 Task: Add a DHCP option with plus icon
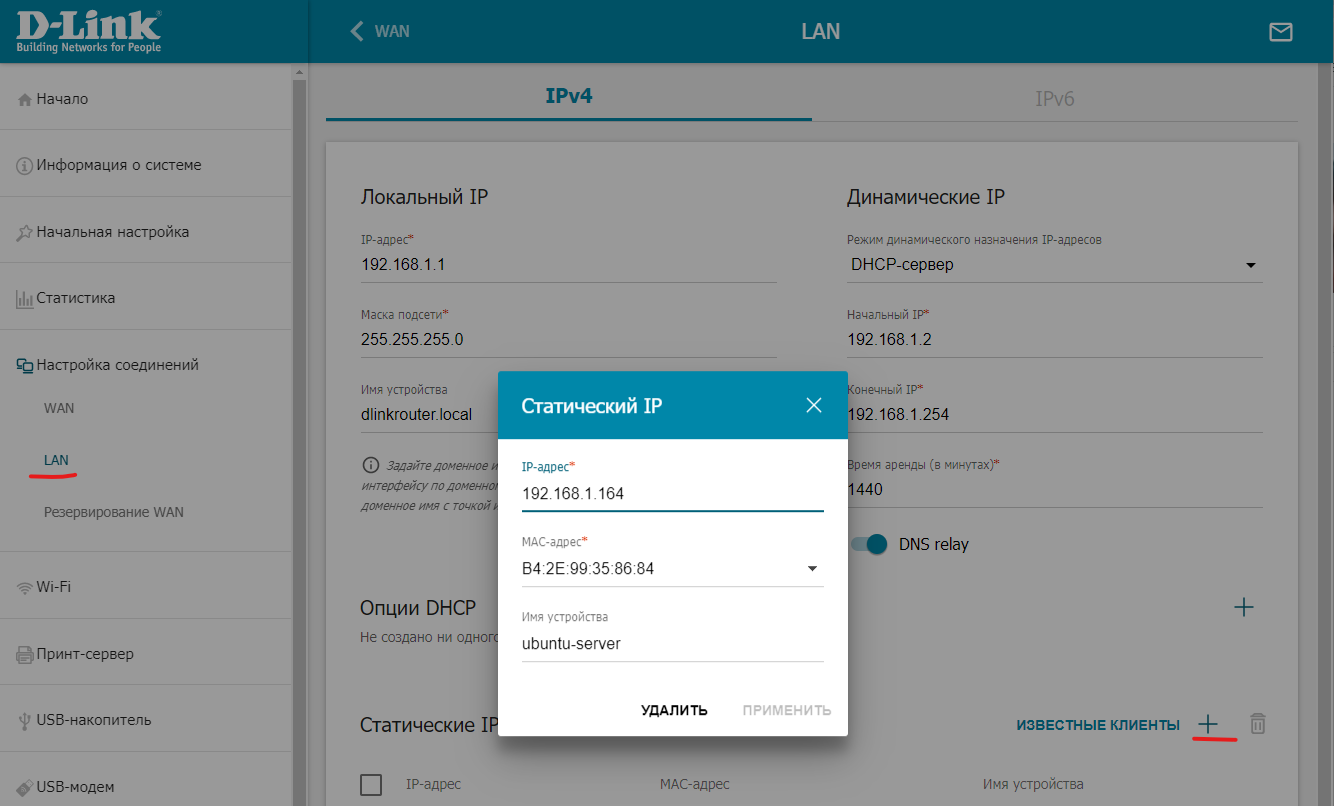pyautogui.click(x=1243, y=607)
